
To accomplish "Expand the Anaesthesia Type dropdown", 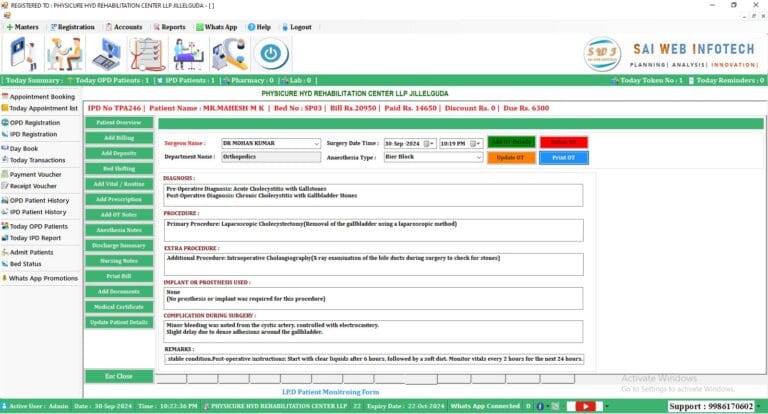I will [x=479, y=157].
